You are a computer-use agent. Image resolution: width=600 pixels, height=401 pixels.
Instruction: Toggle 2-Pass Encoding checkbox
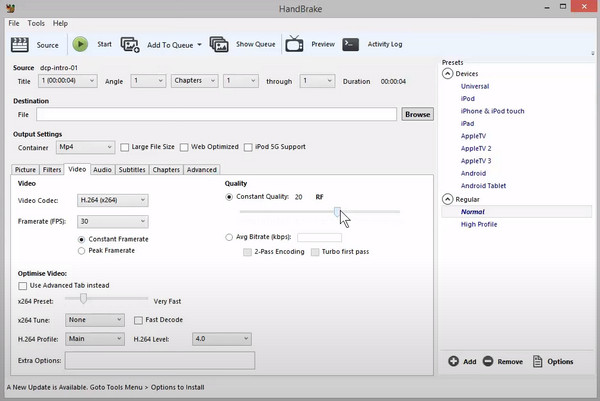tap(248, 252)
